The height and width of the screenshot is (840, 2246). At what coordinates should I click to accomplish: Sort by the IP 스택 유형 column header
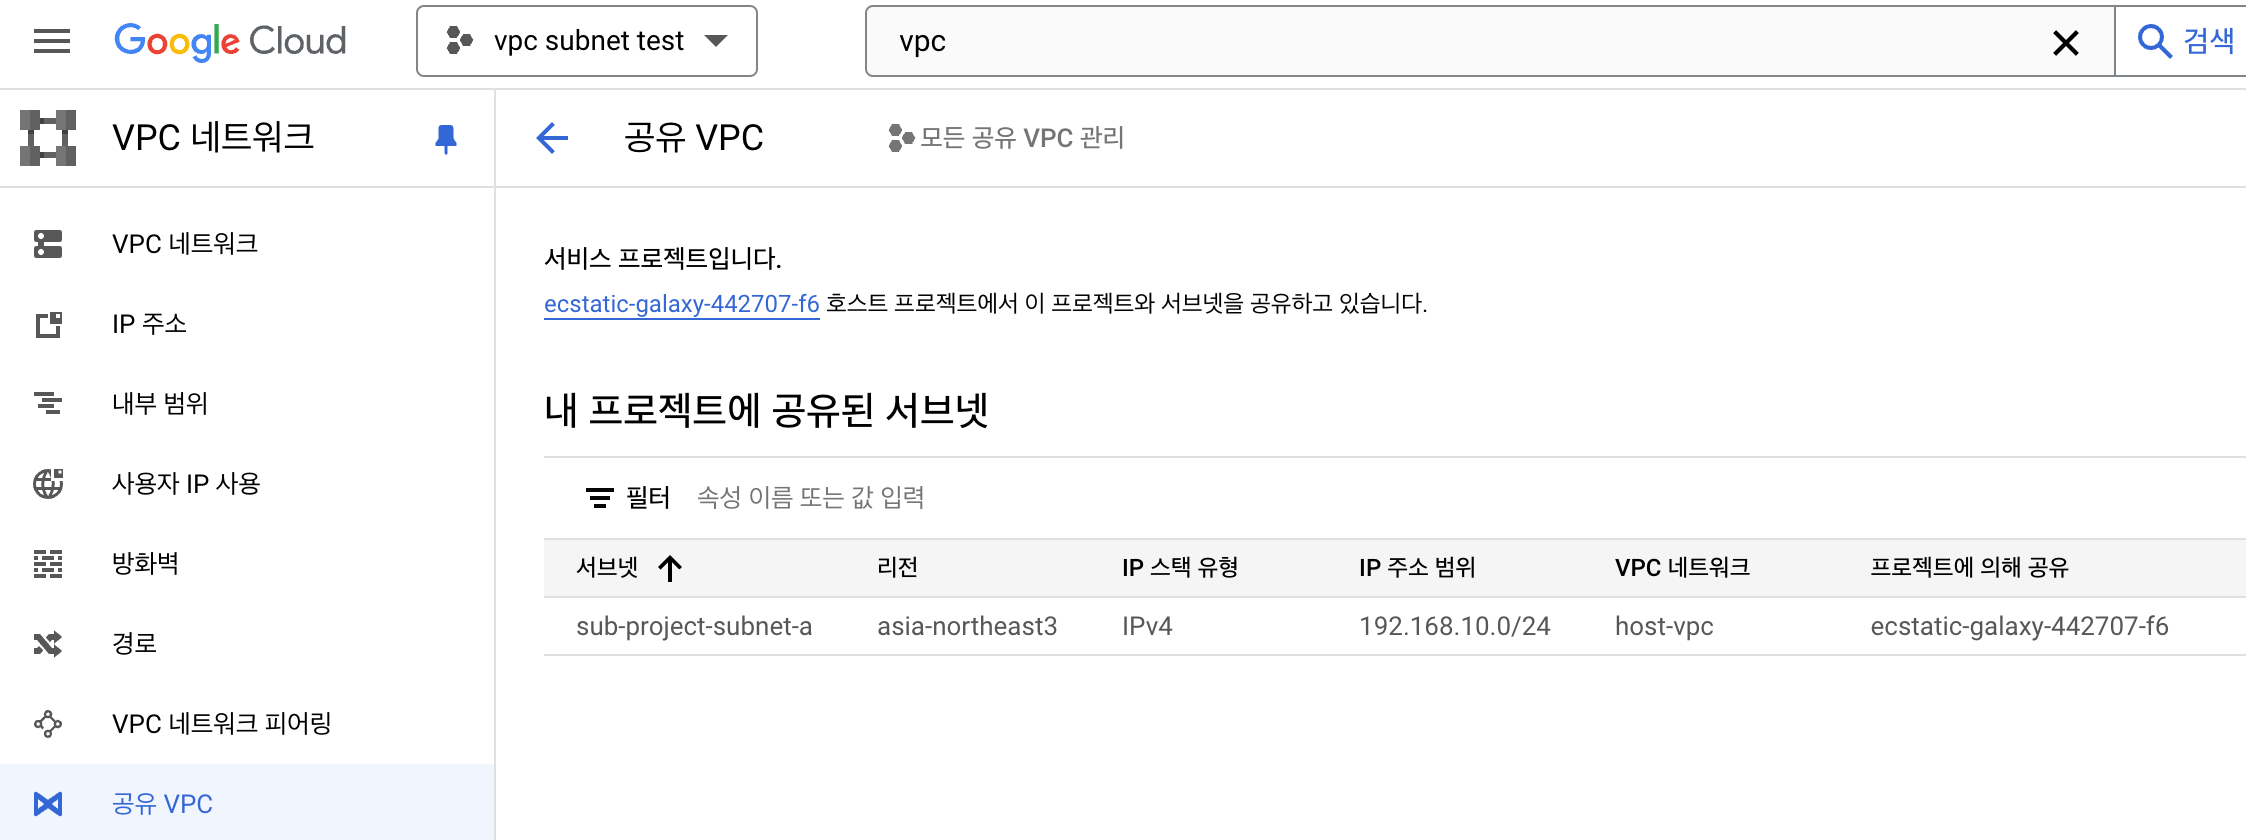[x=1180, y=568]
